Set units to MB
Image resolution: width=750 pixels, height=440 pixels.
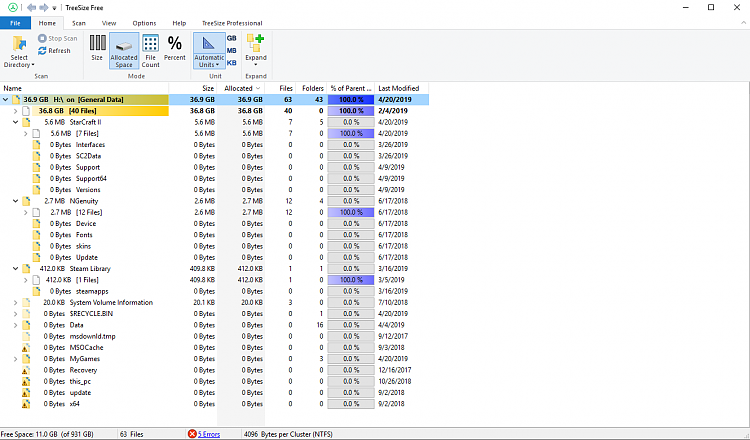(232, 51)
